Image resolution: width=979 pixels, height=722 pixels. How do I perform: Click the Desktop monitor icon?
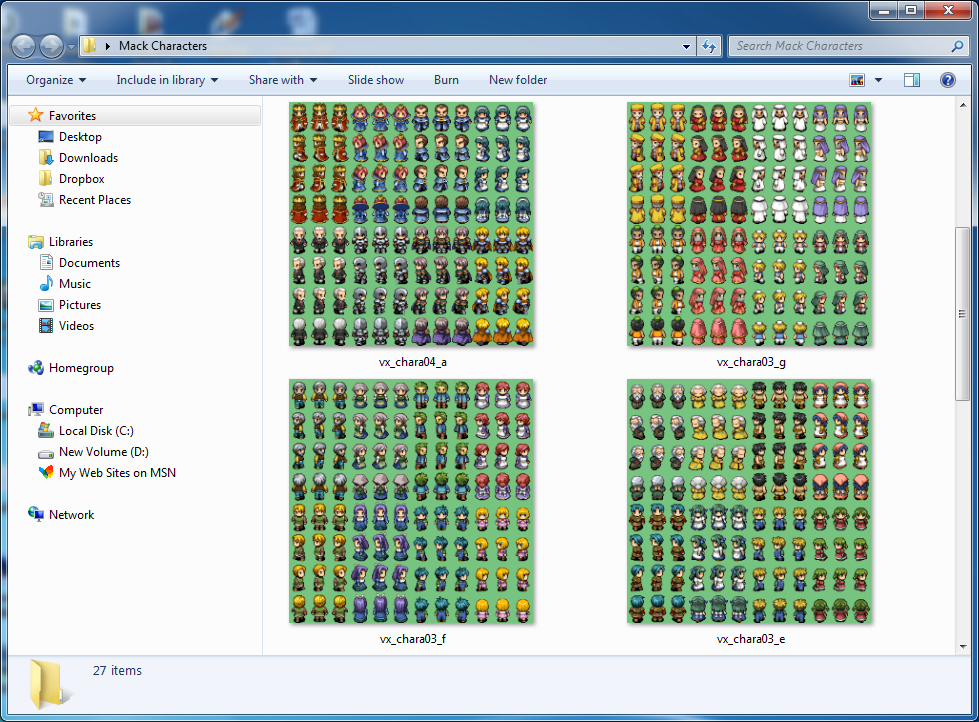pyautogui.click(x=46, y=137)
